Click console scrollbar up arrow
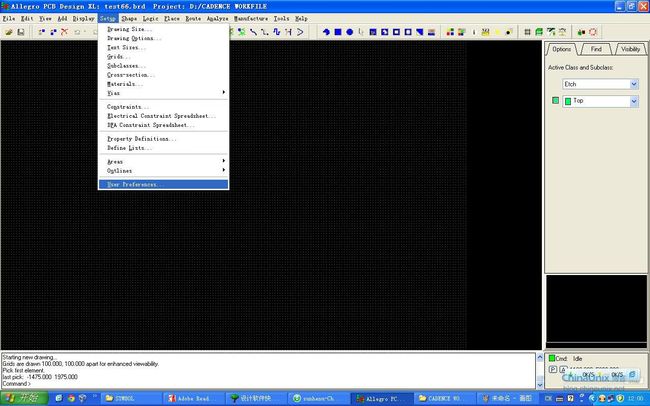 click(x=539, y=357)
